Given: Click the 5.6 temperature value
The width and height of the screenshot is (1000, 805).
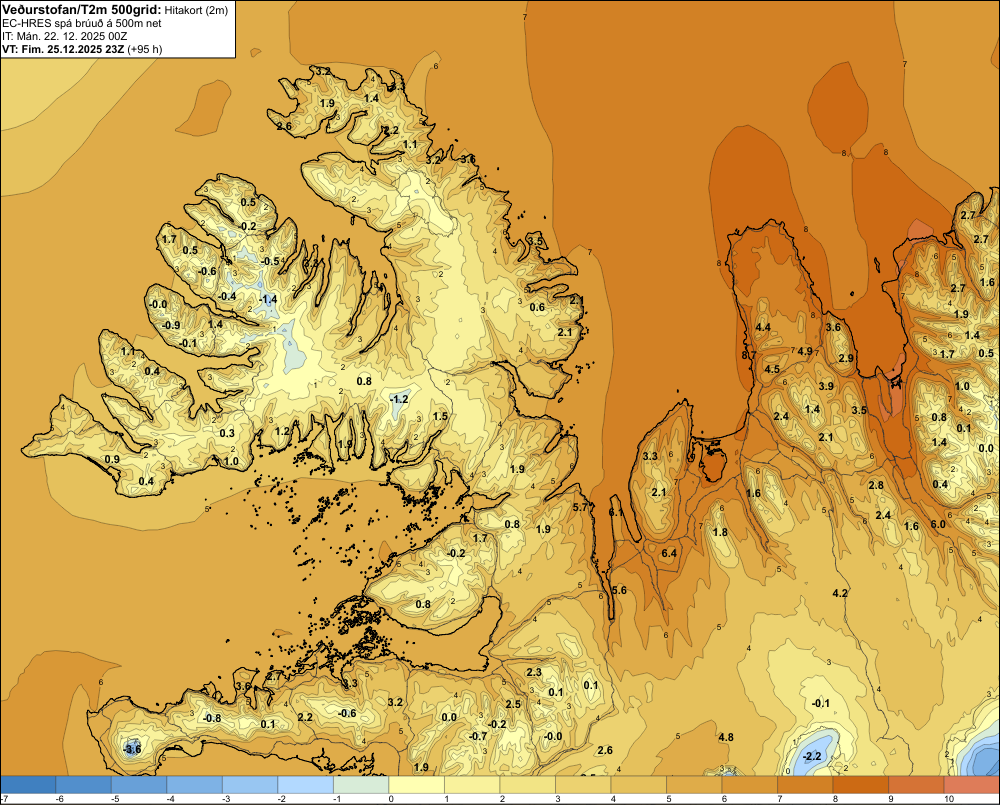Looking at the screenshot, I should tap(619, 590).
